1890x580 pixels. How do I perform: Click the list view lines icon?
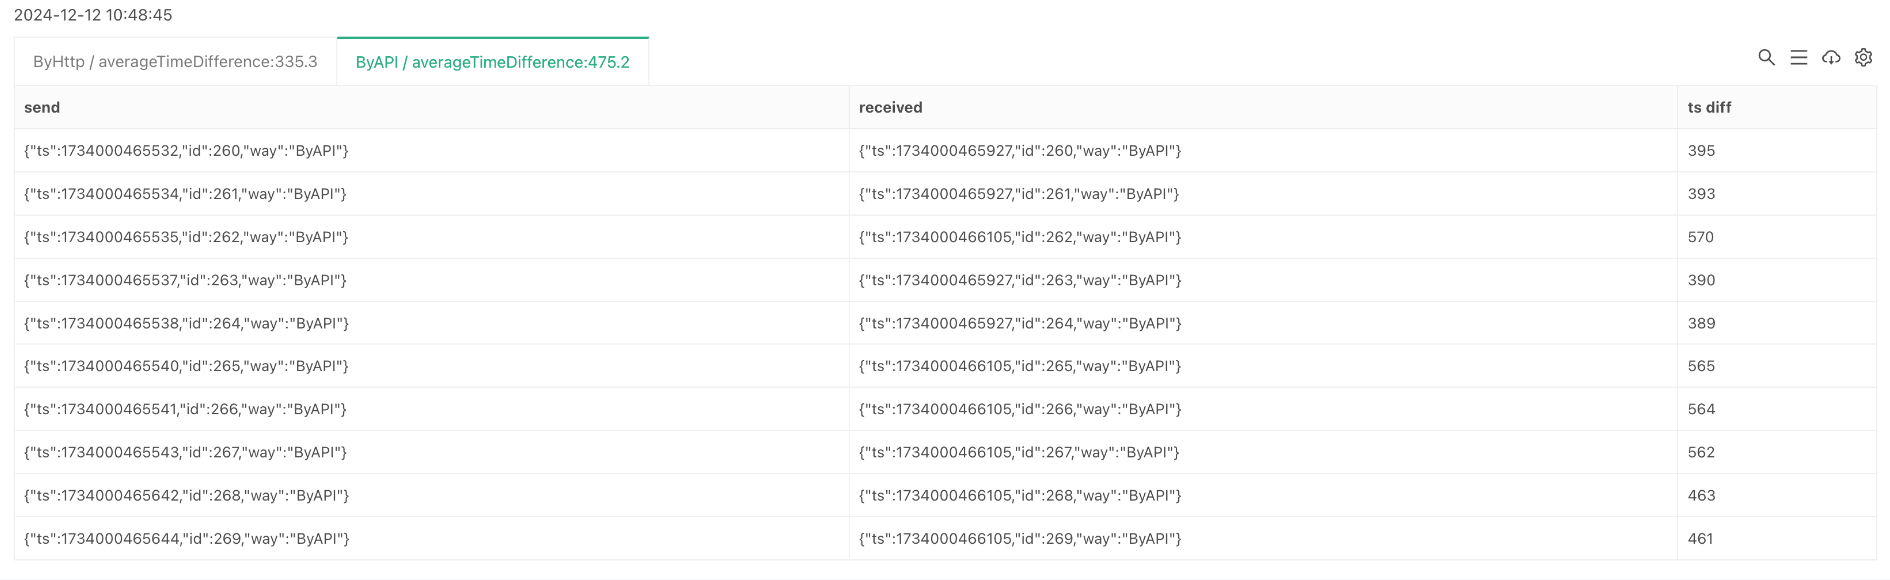point(1799,58)
